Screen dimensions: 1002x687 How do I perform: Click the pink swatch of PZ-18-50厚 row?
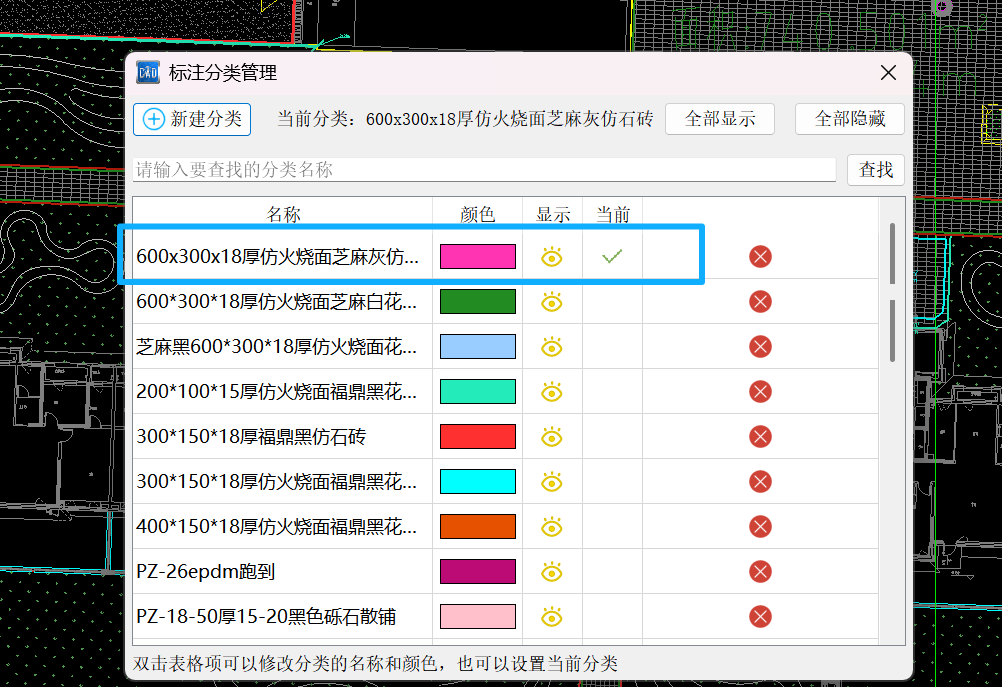point(477,617)
